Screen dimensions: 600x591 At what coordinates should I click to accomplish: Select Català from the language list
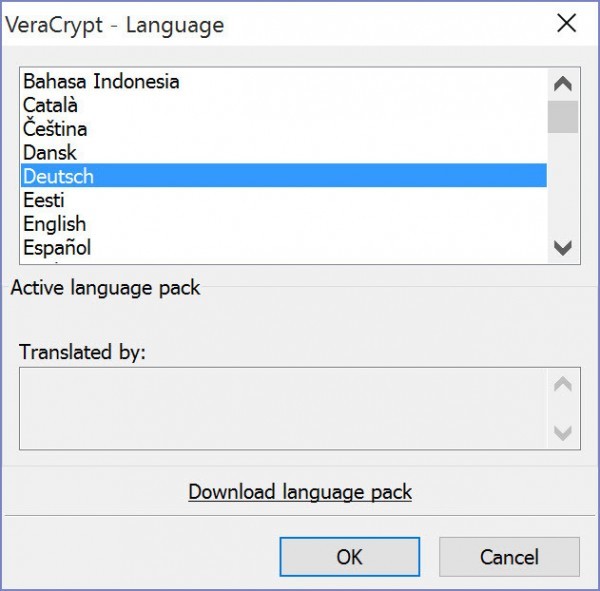coord(284,105)
